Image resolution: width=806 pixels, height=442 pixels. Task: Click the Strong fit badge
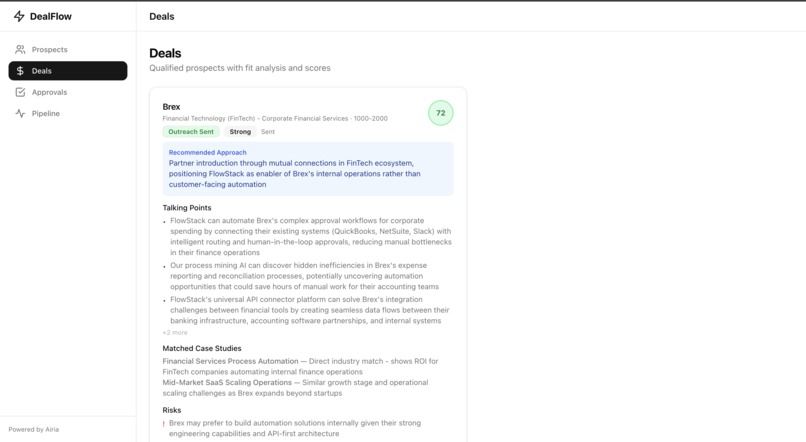click(x=240, y=132)
